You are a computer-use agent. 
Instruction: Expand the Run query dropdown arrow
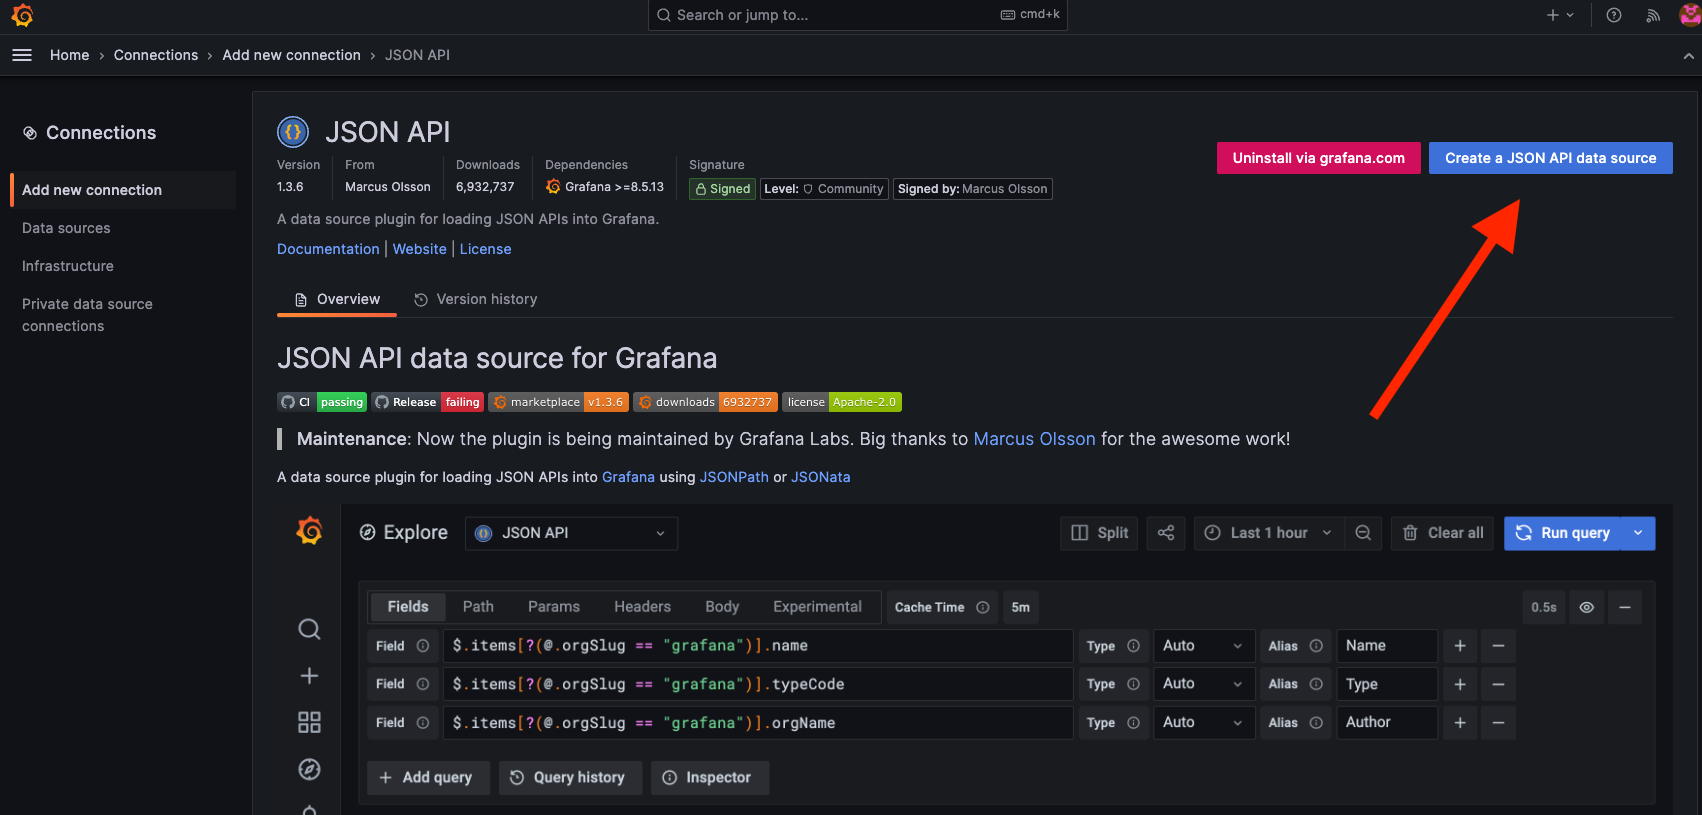pyautogui.click(x=1638, y=533)
